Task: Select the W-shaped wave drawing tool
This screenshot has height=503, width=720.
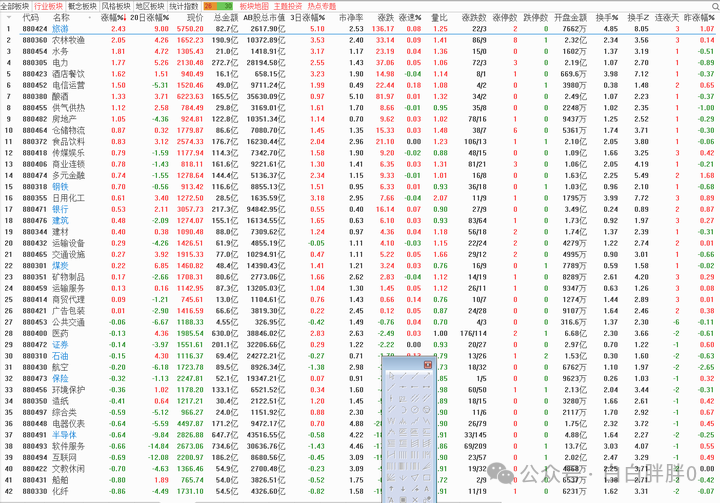Action: point(391,421)
